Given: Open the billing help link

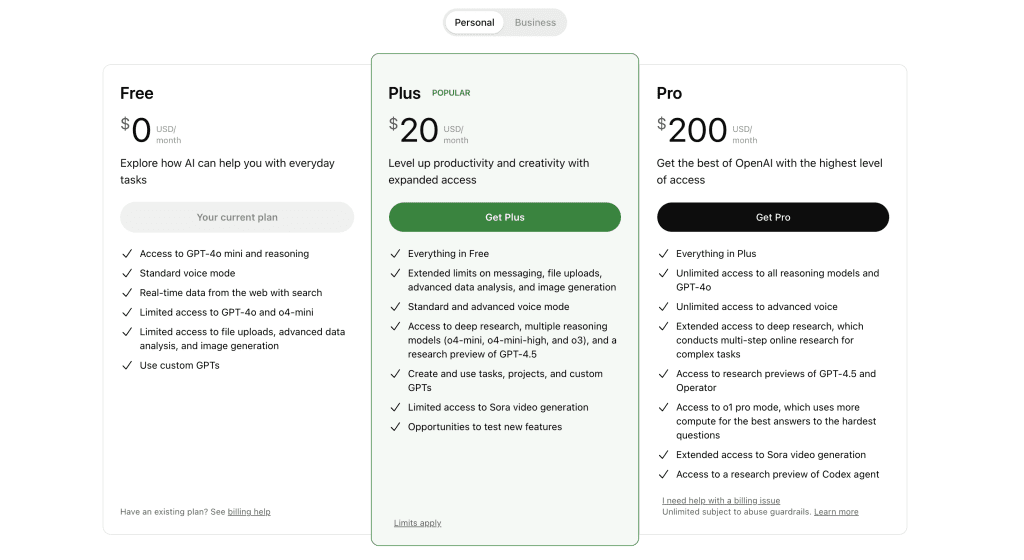Looking at the screenshot, I should pos(249,512).
